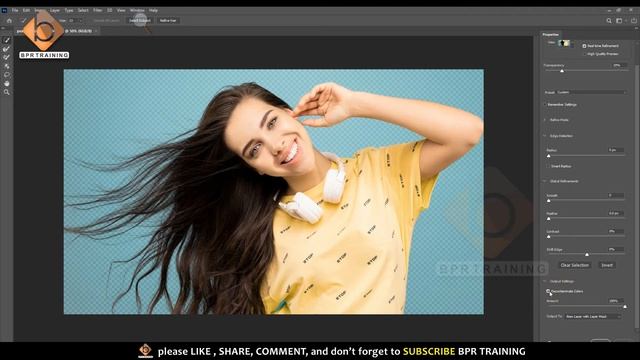
Task: Open the File menu
Action: click(15, 10)
